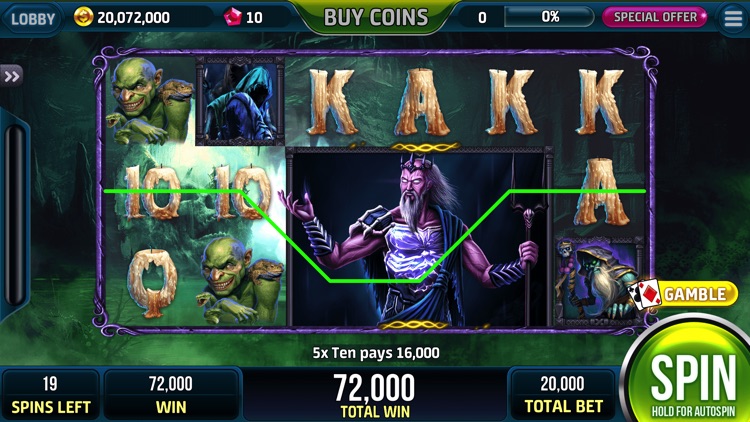Click the 72,000 TOTAL WIN display

[x=375, y=394]
